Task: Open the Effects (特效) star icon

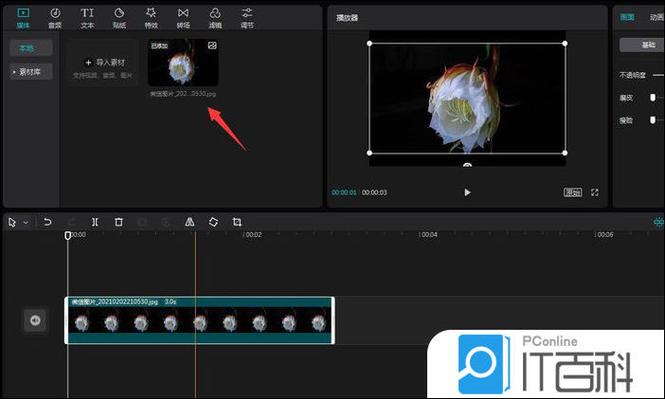Action: point(151,18)
